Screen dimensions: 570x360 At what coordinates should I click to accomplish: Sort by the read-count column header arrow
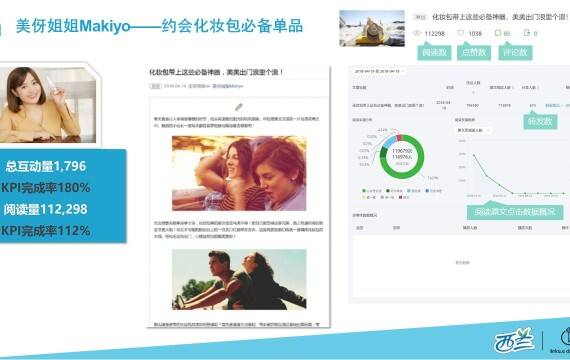coord(473,92)
